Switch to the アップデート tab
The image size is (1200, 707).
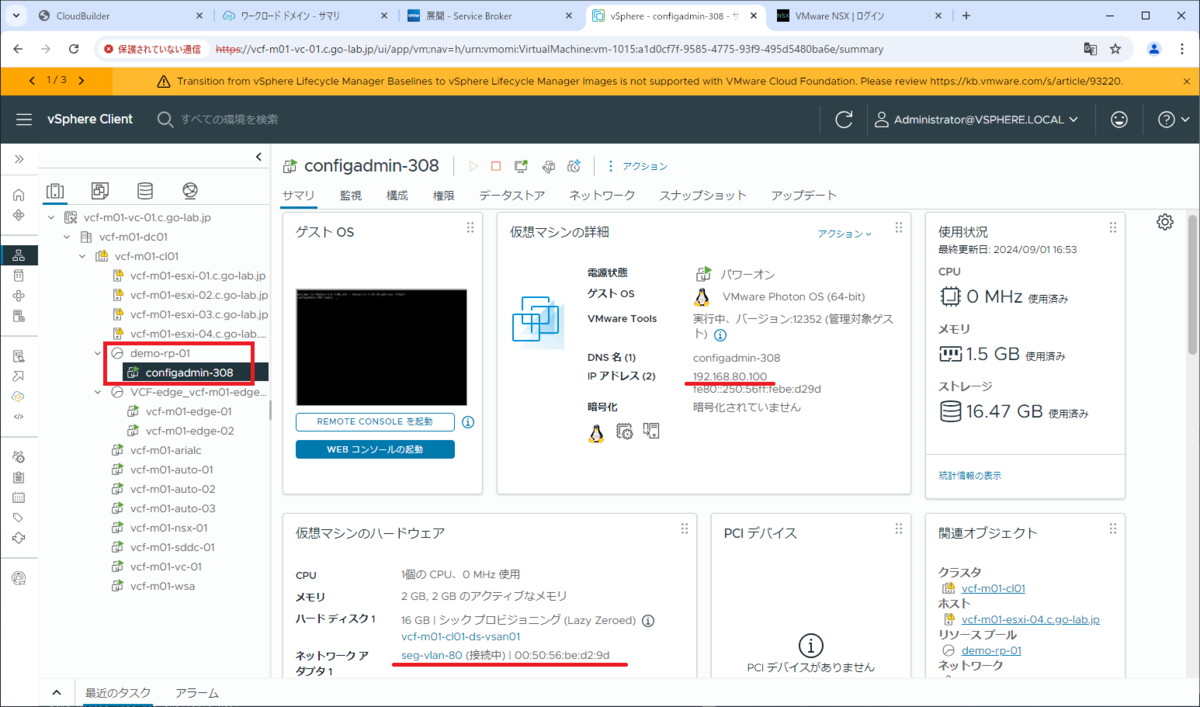(804, 195)
